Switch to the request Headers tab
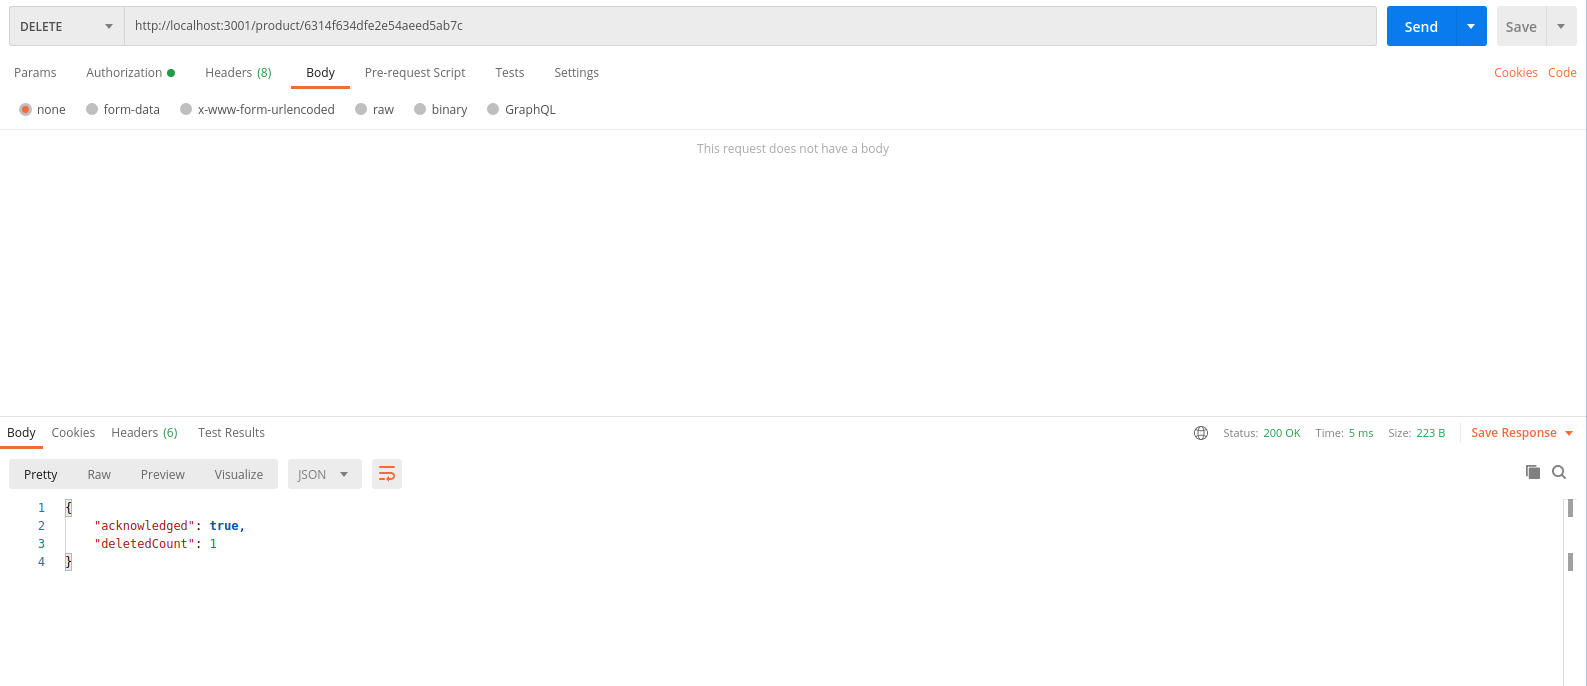This screenshot has width=1587, height=686. pos(238,73)
